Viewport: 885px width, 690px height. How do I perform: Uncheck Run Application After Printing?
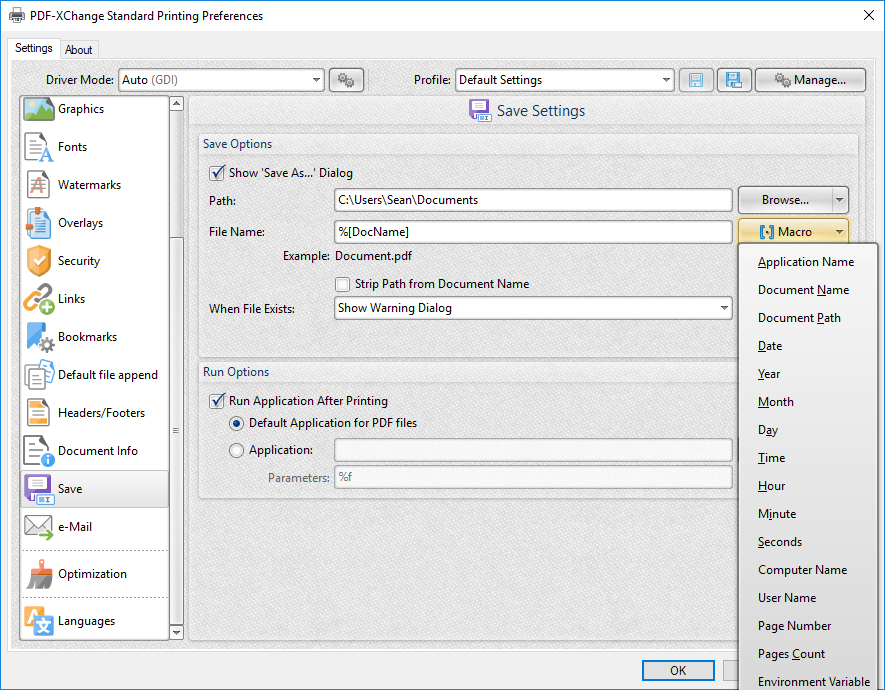coord(217,401)
